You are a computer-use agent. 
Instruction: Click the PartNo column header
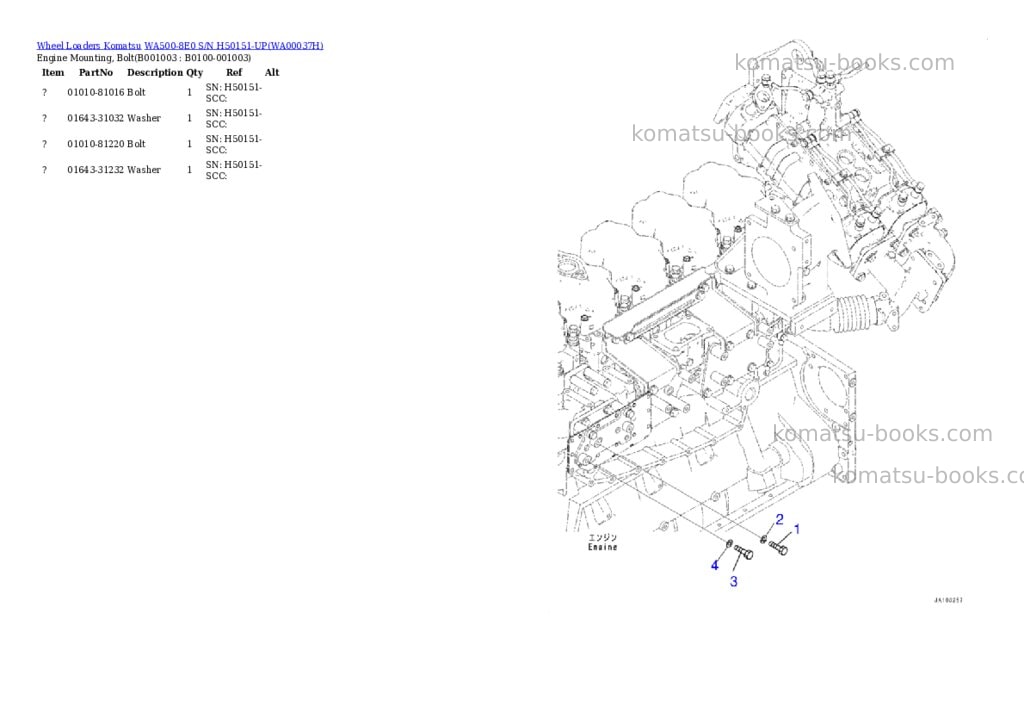[96, 72]
